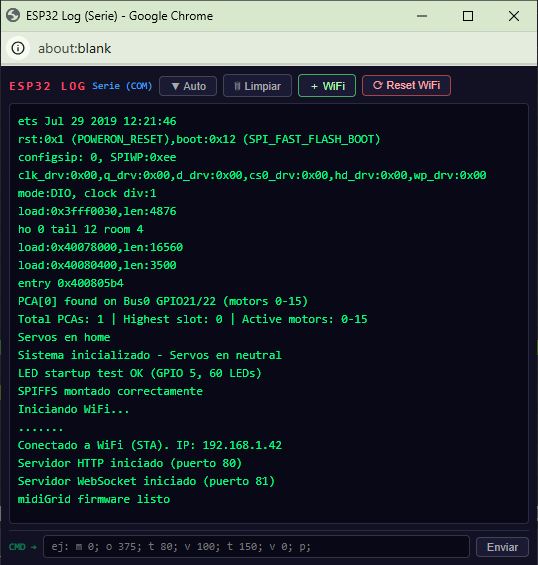This screenshot has height=565, width=538.
Task: Select the 'entry 0x400805b4' line
Action: click(71, 283)
